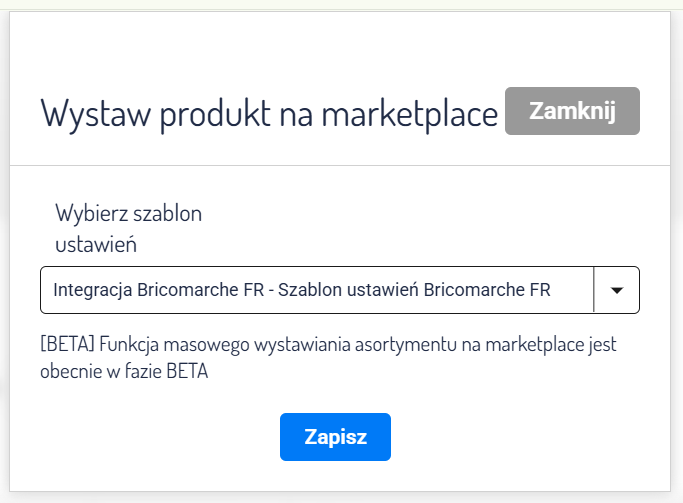Click the Zamknij button

tap(572, 111)
